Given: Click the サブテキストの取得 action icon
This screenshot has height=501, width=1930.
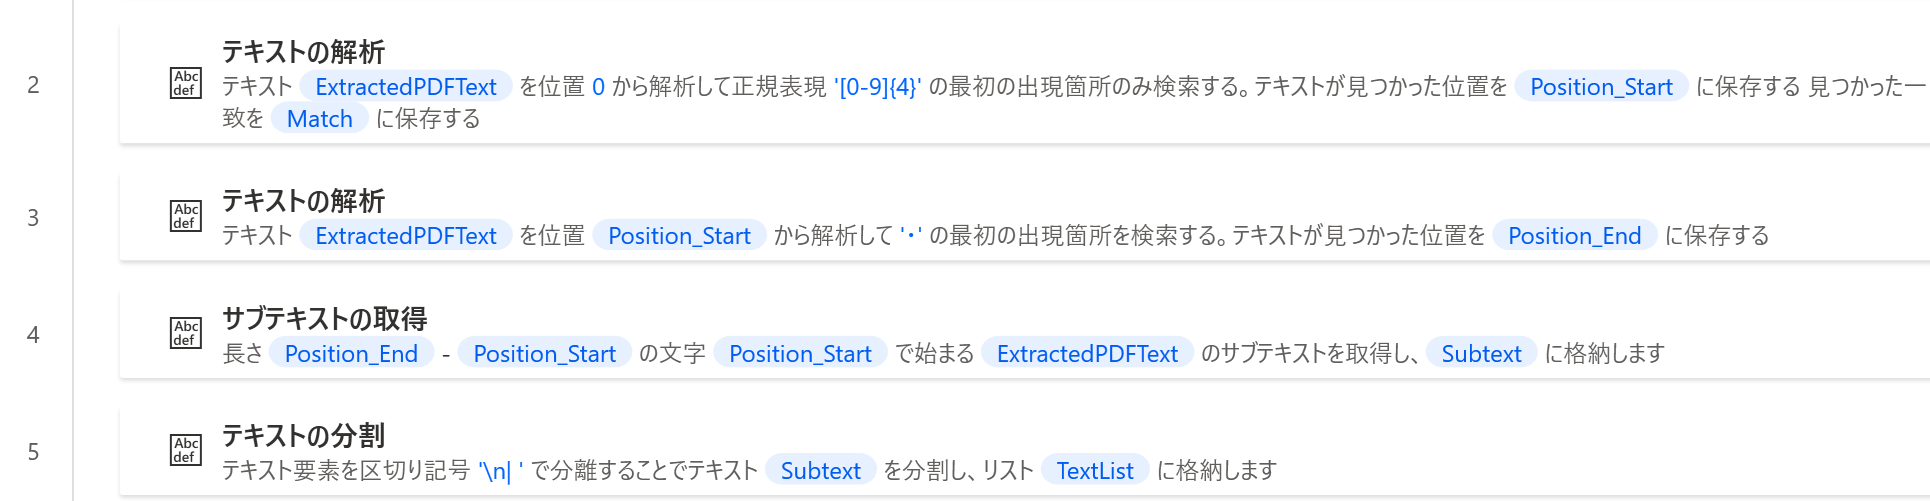Looking at the screenshot, I should pos(186,334).
